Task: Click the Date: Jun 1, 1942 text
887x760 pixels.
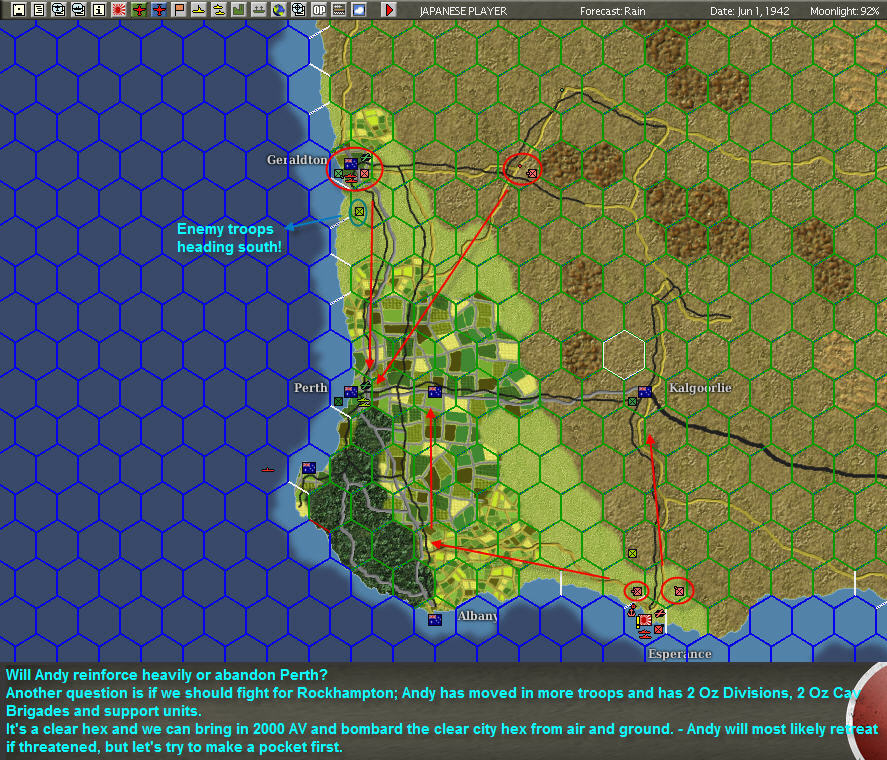Action: (750, 11)
